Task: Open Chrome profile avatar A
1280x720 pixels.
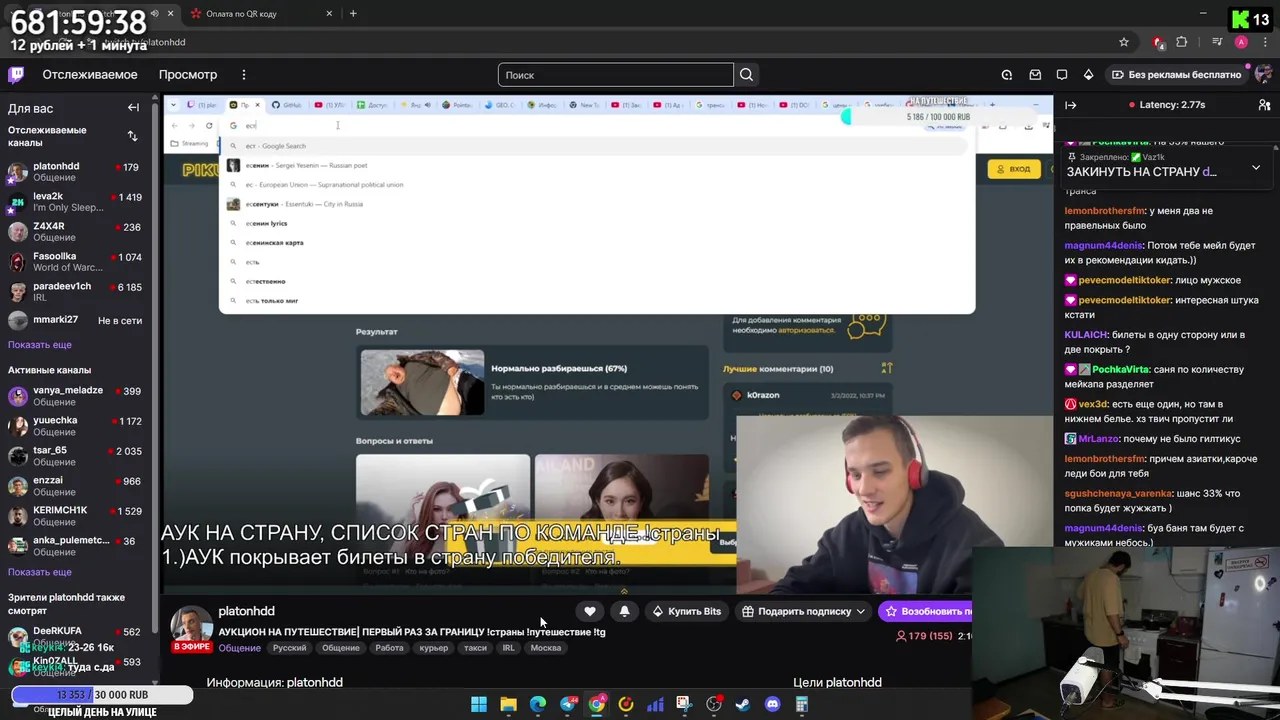Action: click(x=1241, y=42)
